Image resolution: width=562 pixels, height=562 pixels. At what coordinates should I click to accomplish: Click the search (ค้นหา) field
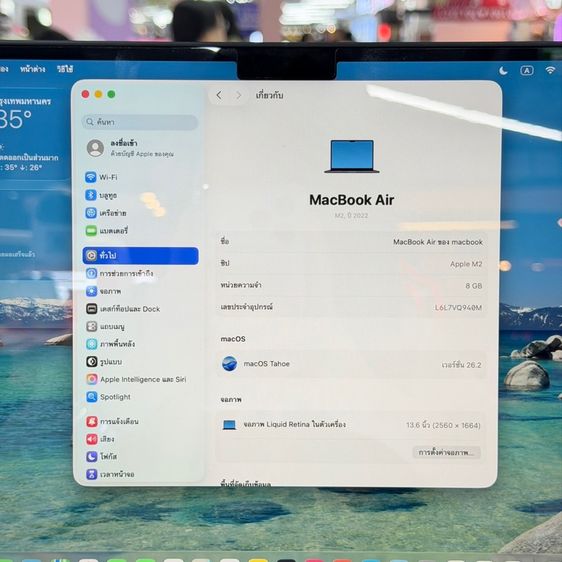[x=140, y=122]
